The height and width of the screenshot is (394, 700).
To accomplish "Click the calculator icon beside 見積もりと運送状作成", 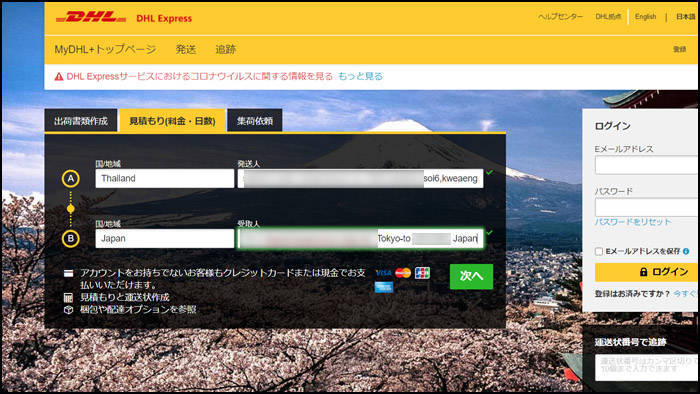I will pyautogui.click(x=68, y=297).
